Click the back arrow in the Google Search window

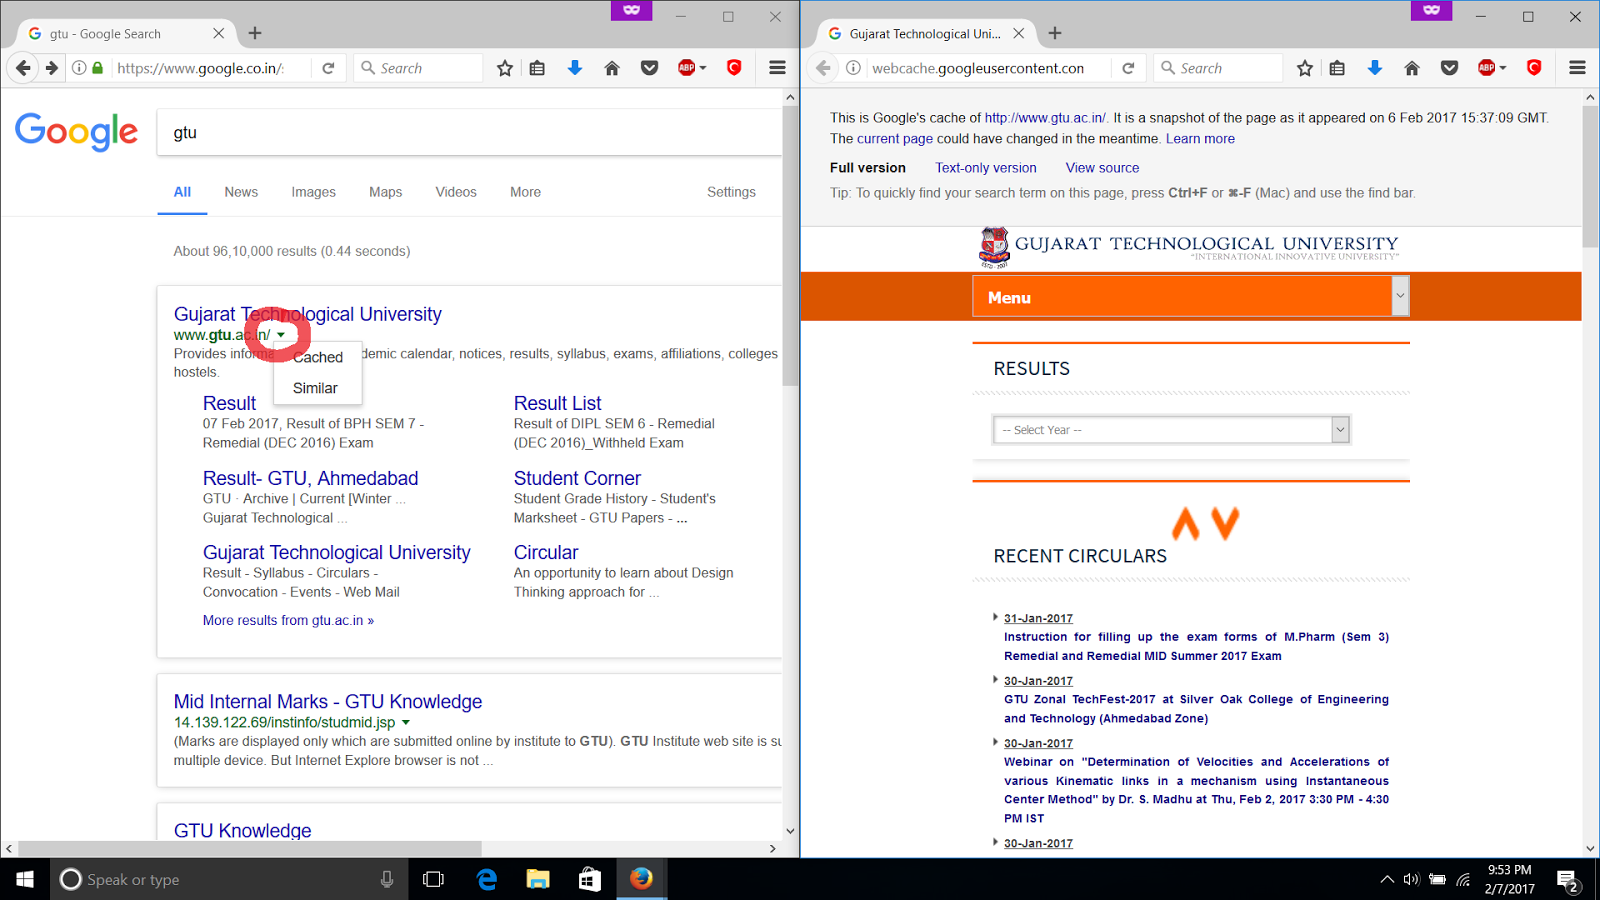click(23, 68)
